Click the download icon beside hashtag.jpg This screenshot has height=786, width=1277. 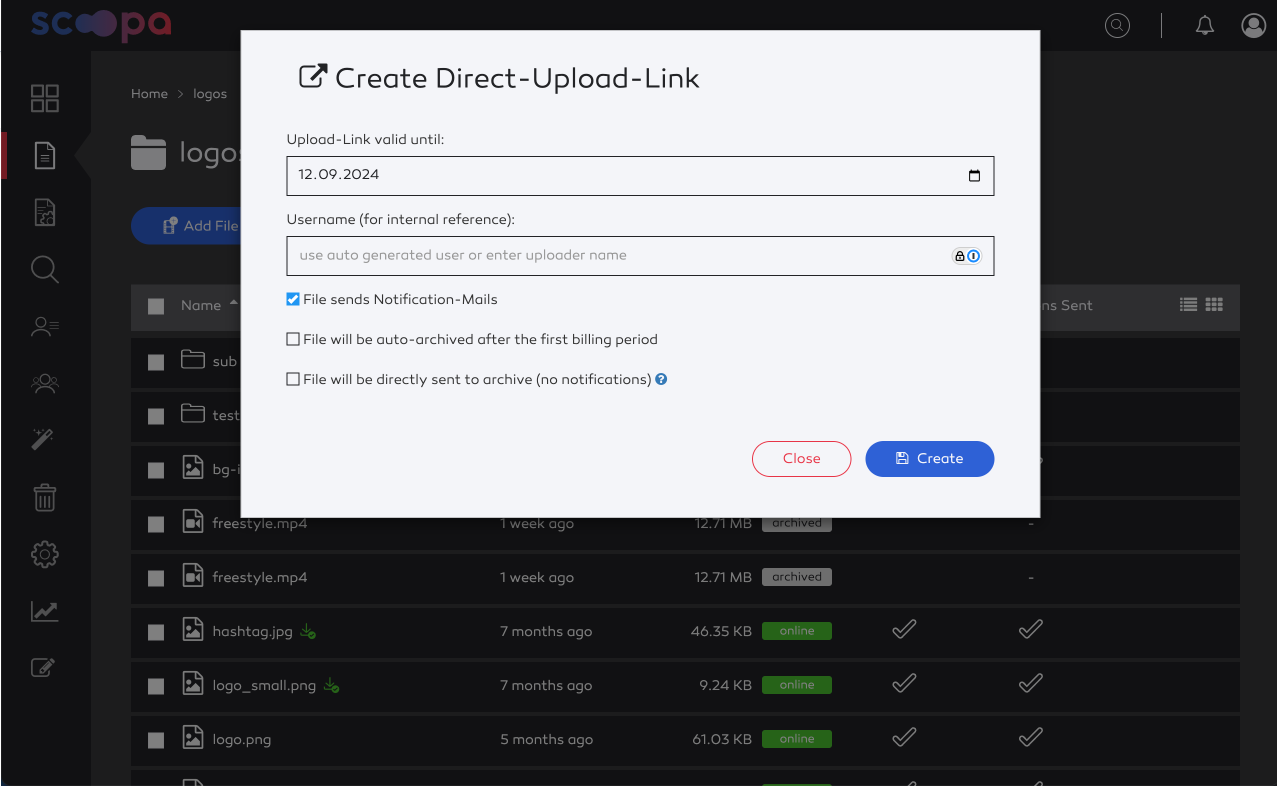pos(309,632)
